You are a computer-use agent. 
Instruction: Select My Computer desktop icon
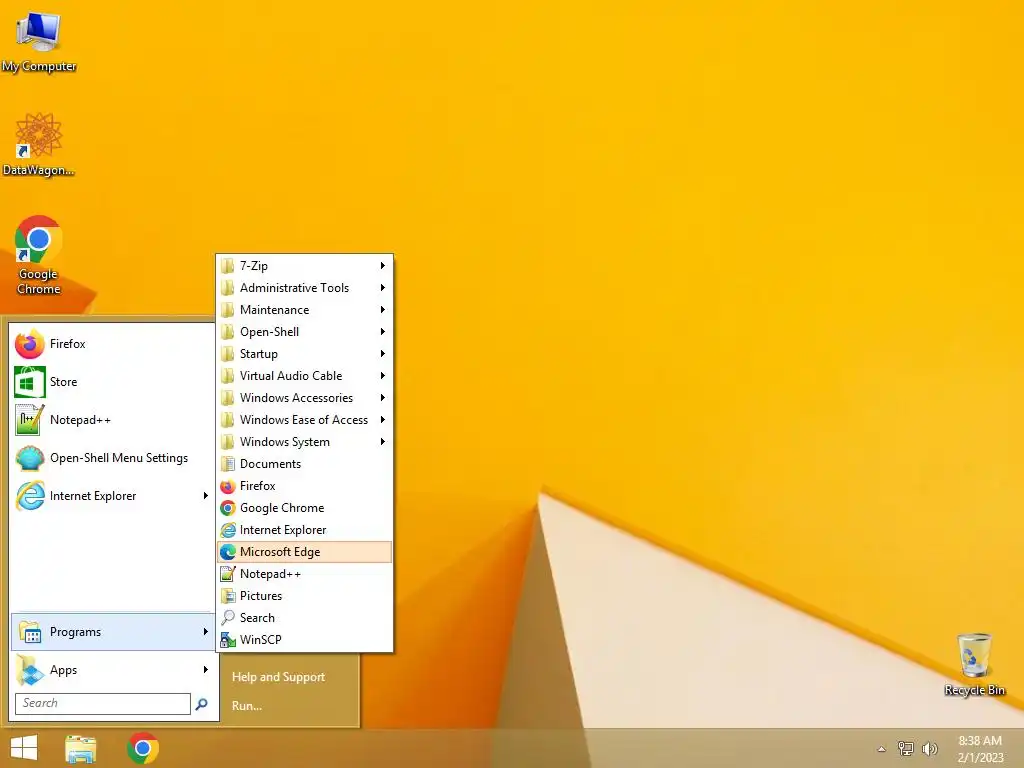tap(39, 41)
